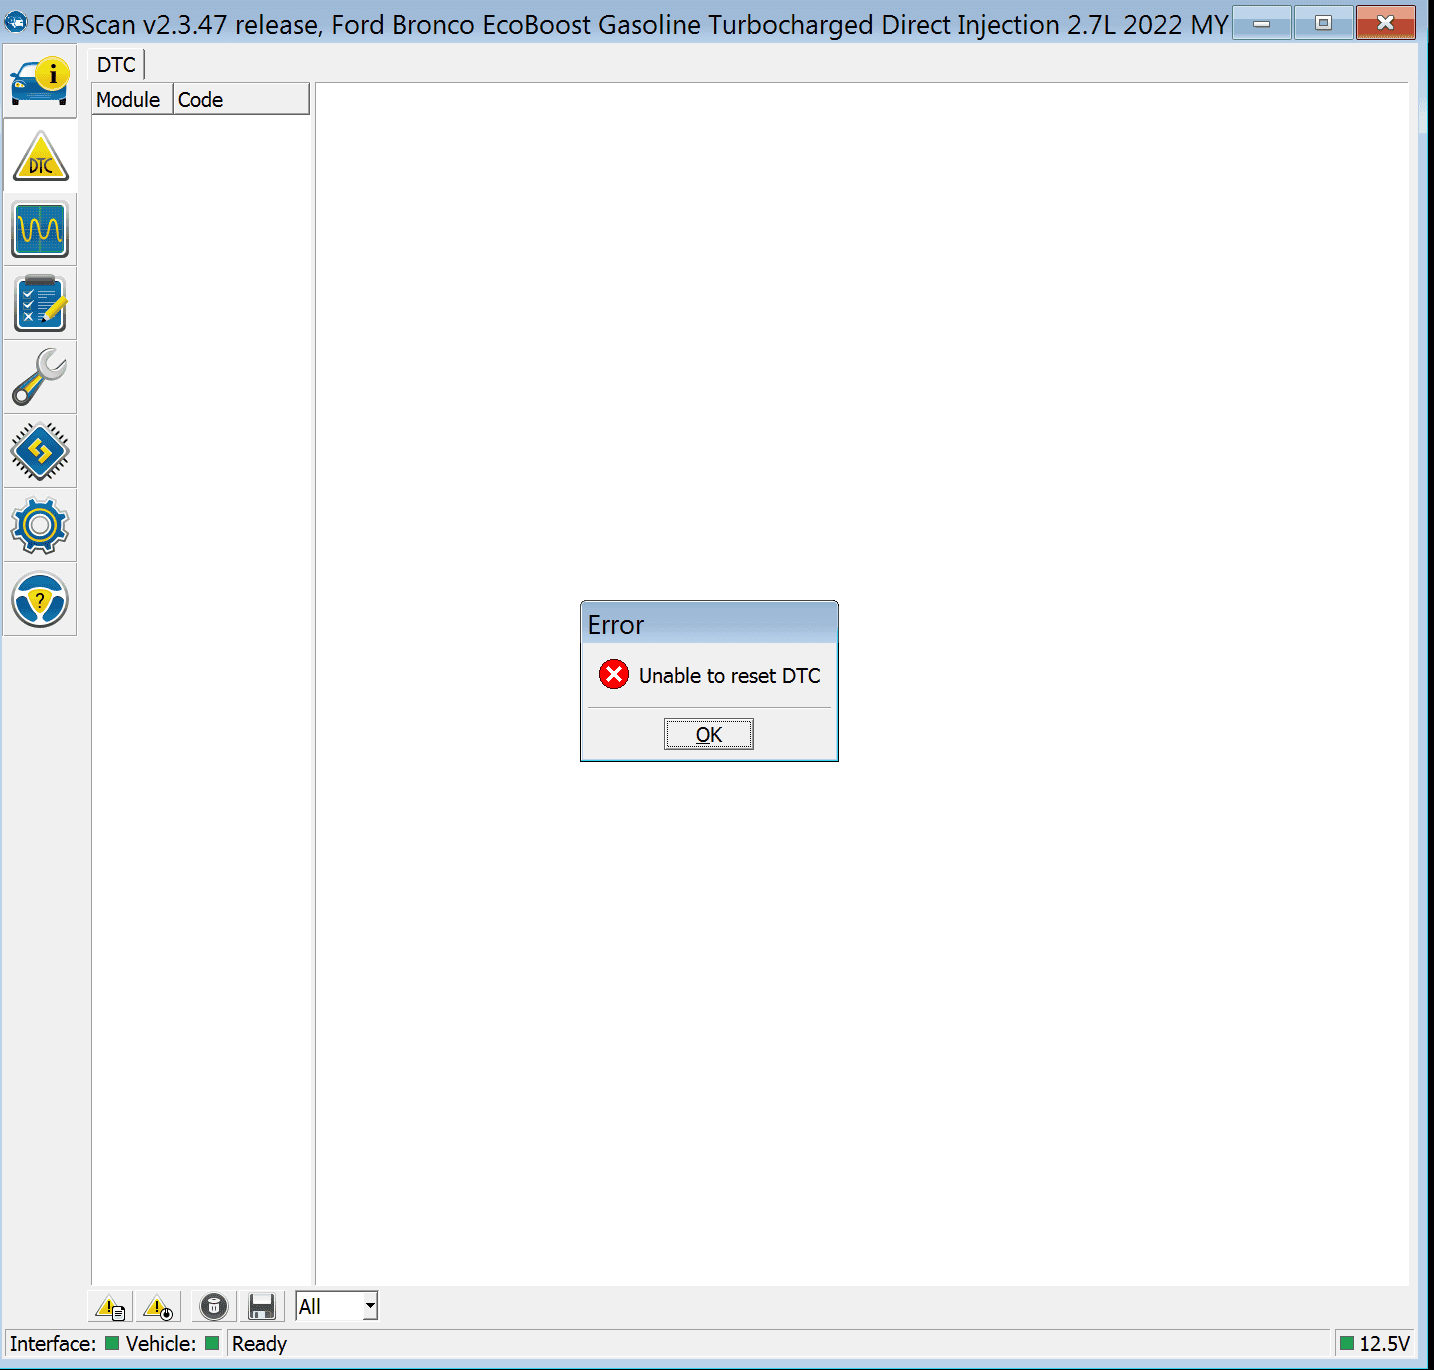Click the Interface status indicator
Image resolution: width=1434 pixels, height=1370 pixels.
pos(112,1343)
